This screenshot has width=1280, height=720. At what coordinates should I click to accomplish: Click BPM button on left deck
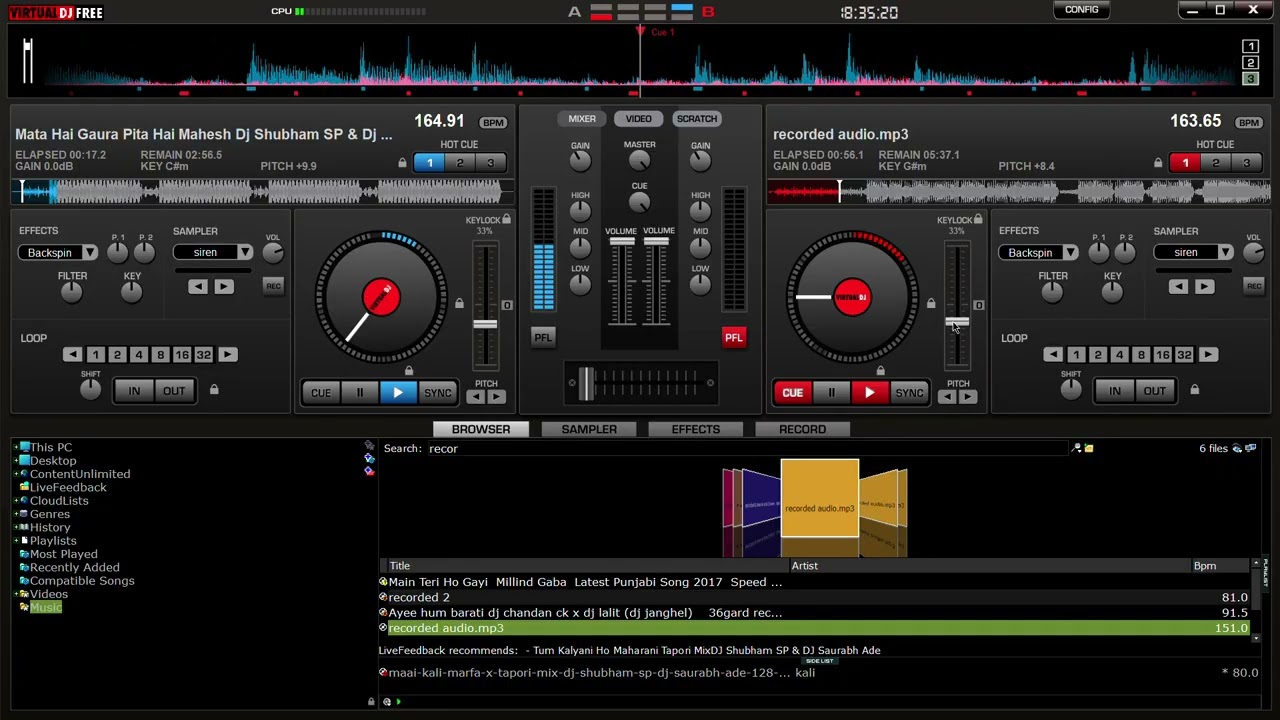(x=493, y=123)
